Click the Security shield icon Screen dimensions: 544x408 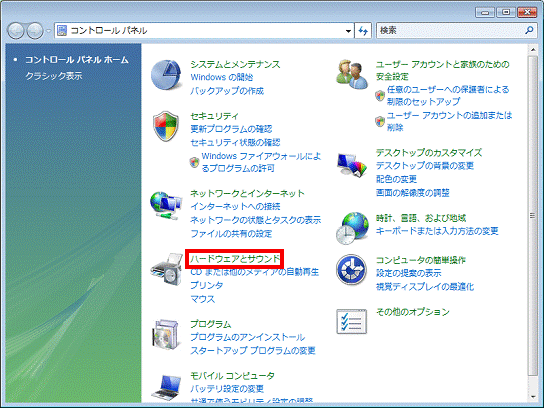click(166, 126)
